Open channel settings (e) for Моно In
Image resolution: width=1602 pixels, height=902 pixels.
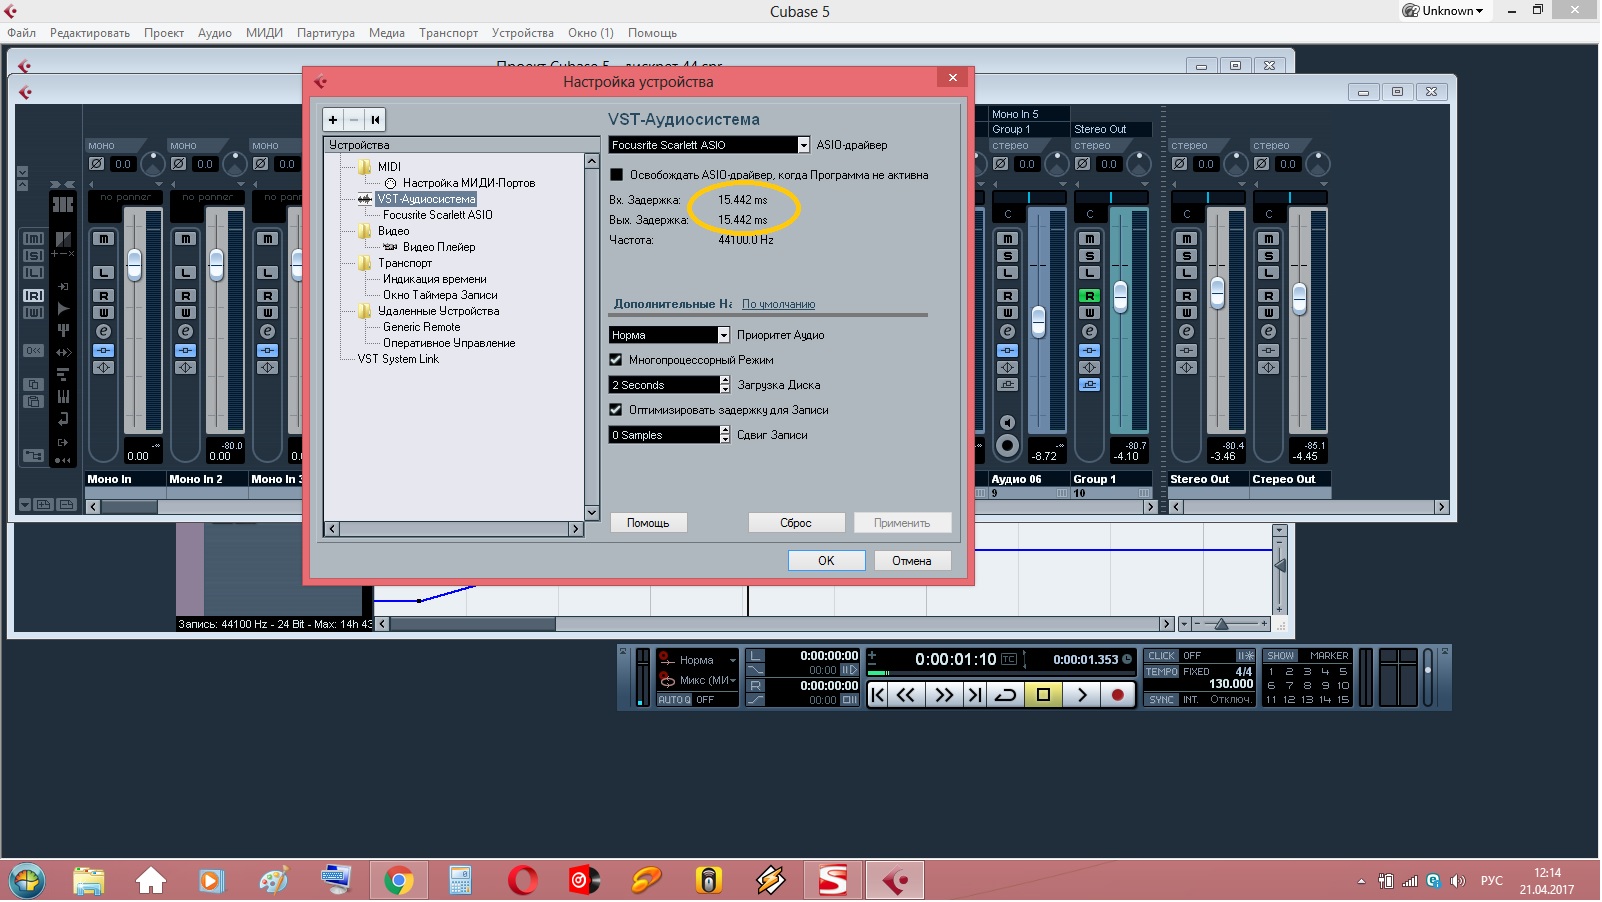(103, 331)
